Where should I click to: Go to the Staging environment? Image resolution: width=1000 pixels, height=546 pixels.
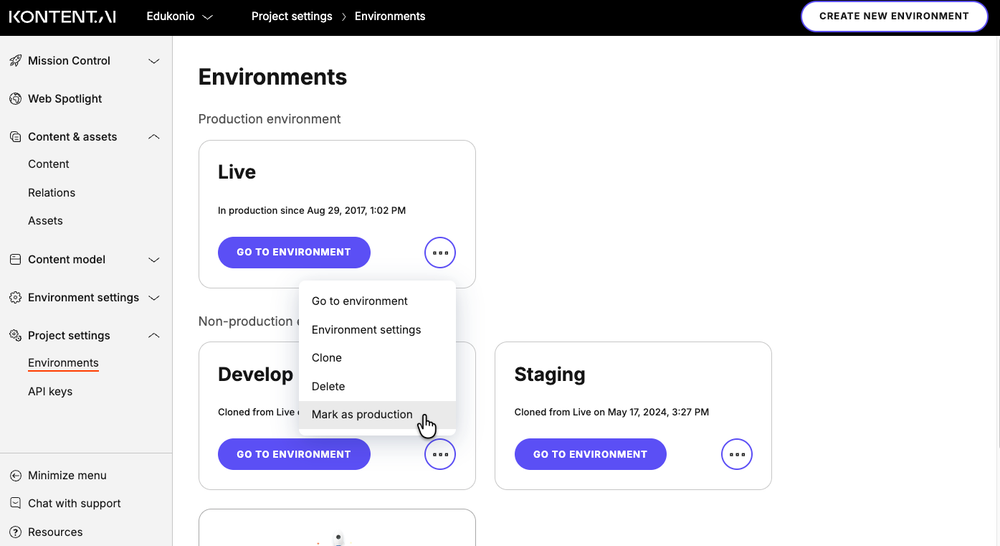(590, 455)
